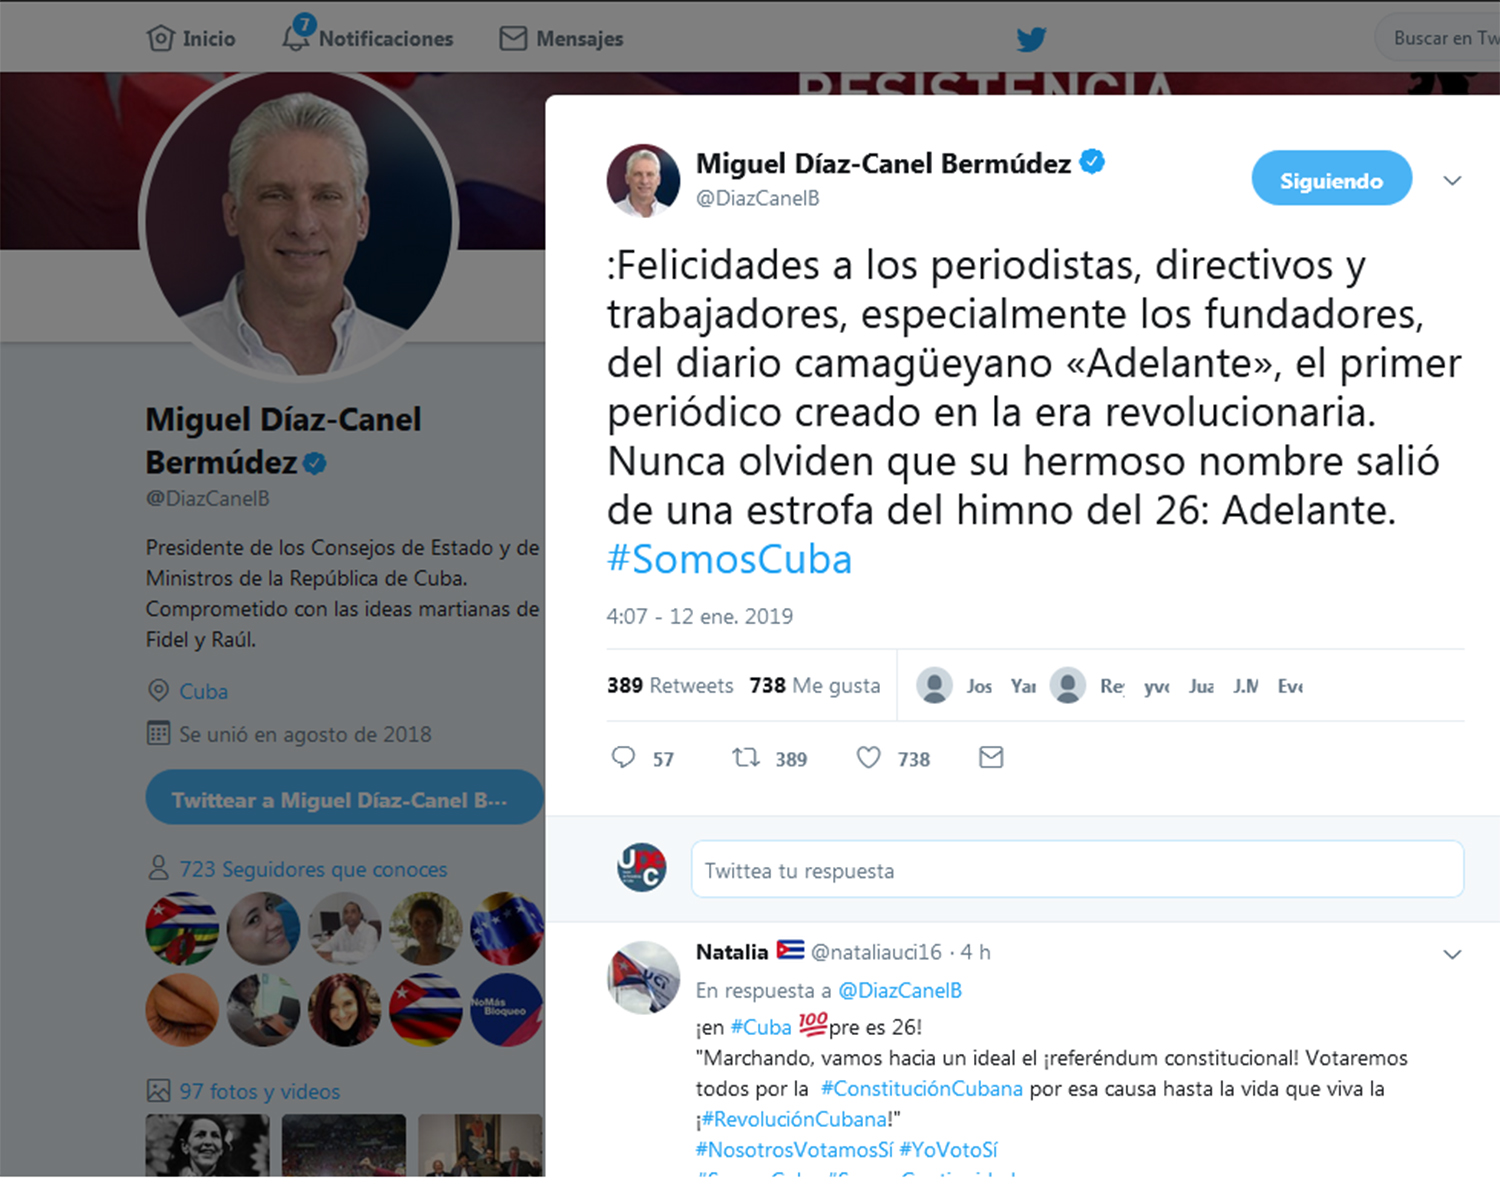Click the 389 Retweets count
Image resolution: width=1500 pixels, height=1200 pixels.
pos(670,686)
